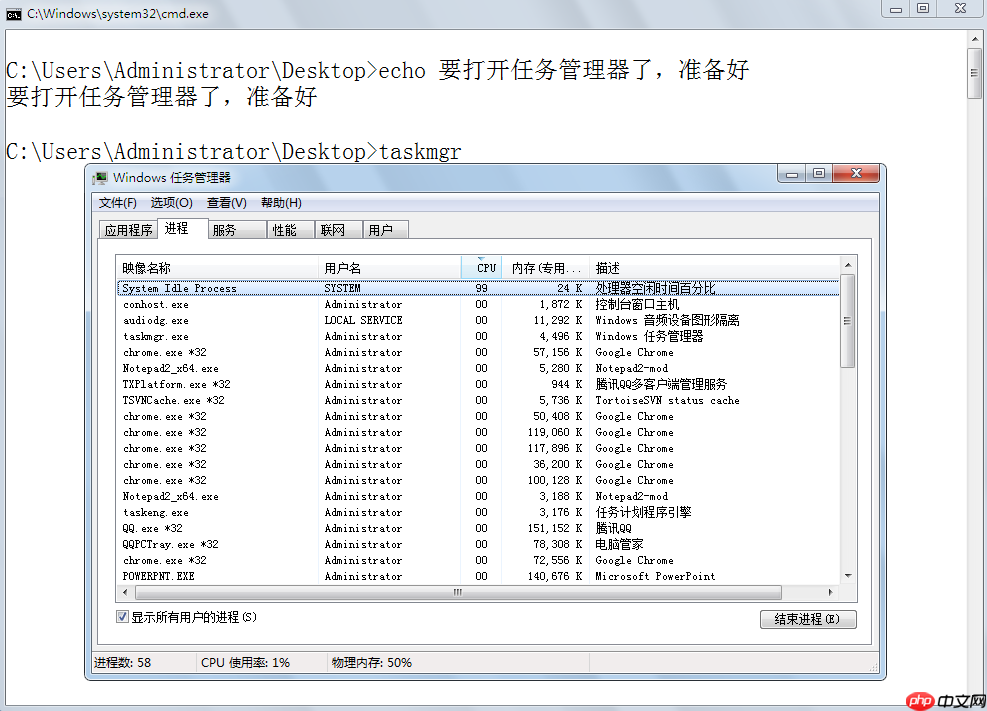Click cmd window scroll up arrow
This screenshot has width=987, height=711.
point(974,39)
